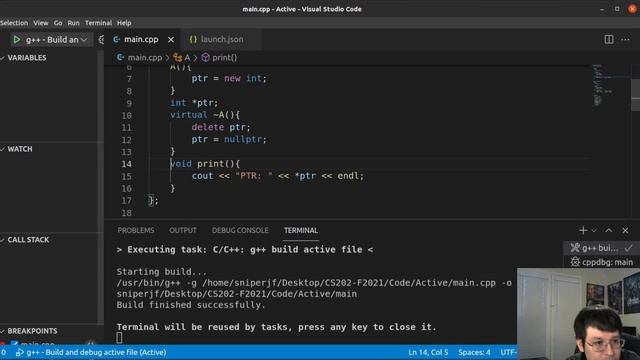
Task: Click the 'int *ptr;' code line
Action: (194, 103)
